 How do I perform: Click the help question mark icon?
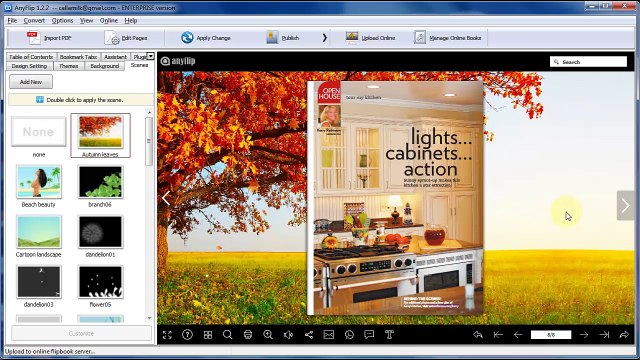point(187,335)
